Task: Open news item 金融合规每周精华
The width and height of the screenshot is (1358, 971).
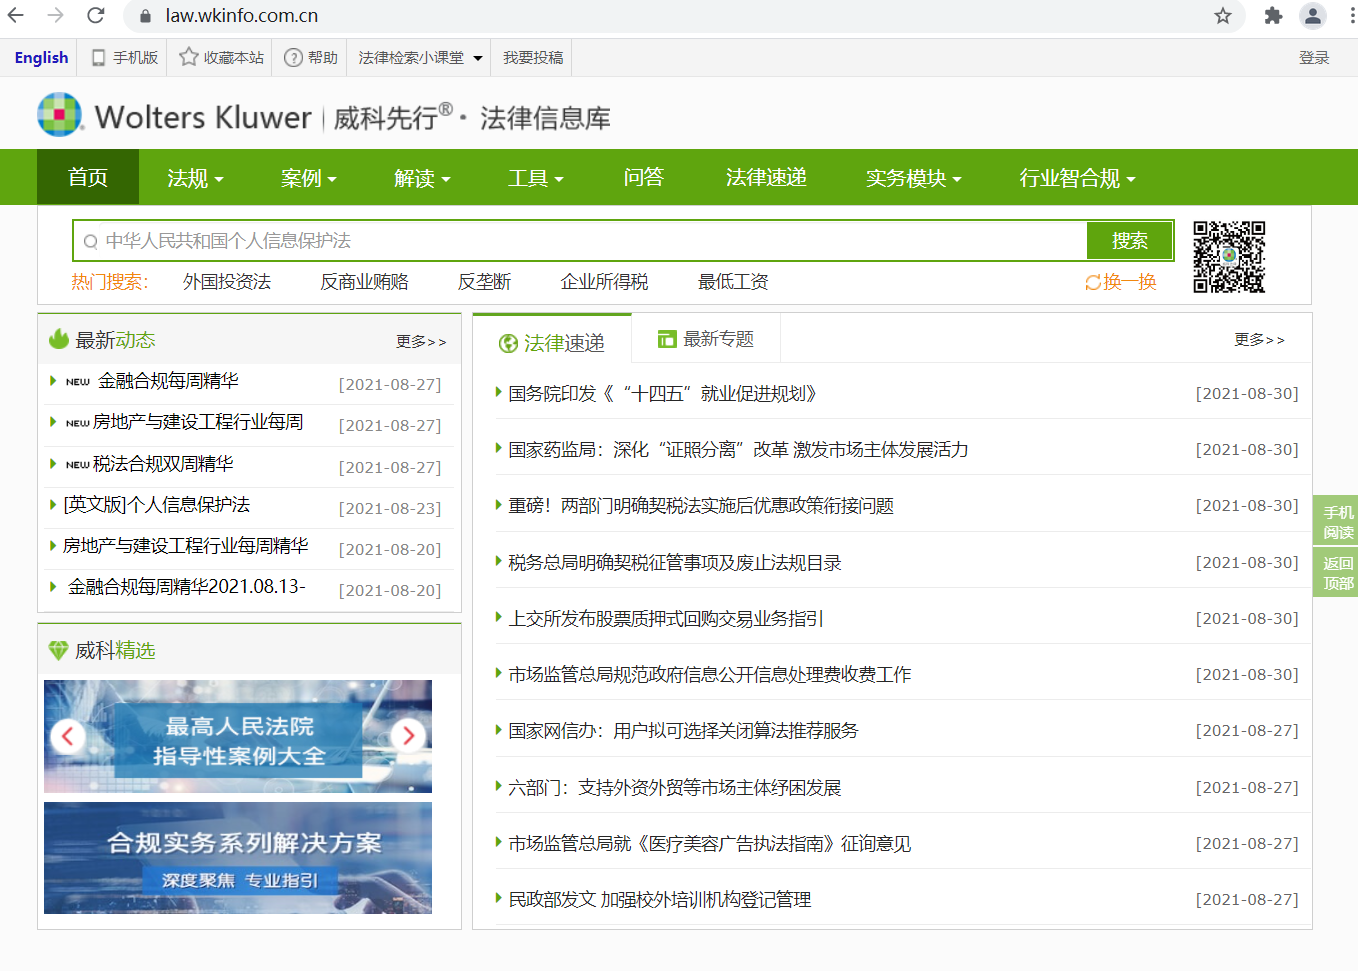Action: (x=168, y=381)
